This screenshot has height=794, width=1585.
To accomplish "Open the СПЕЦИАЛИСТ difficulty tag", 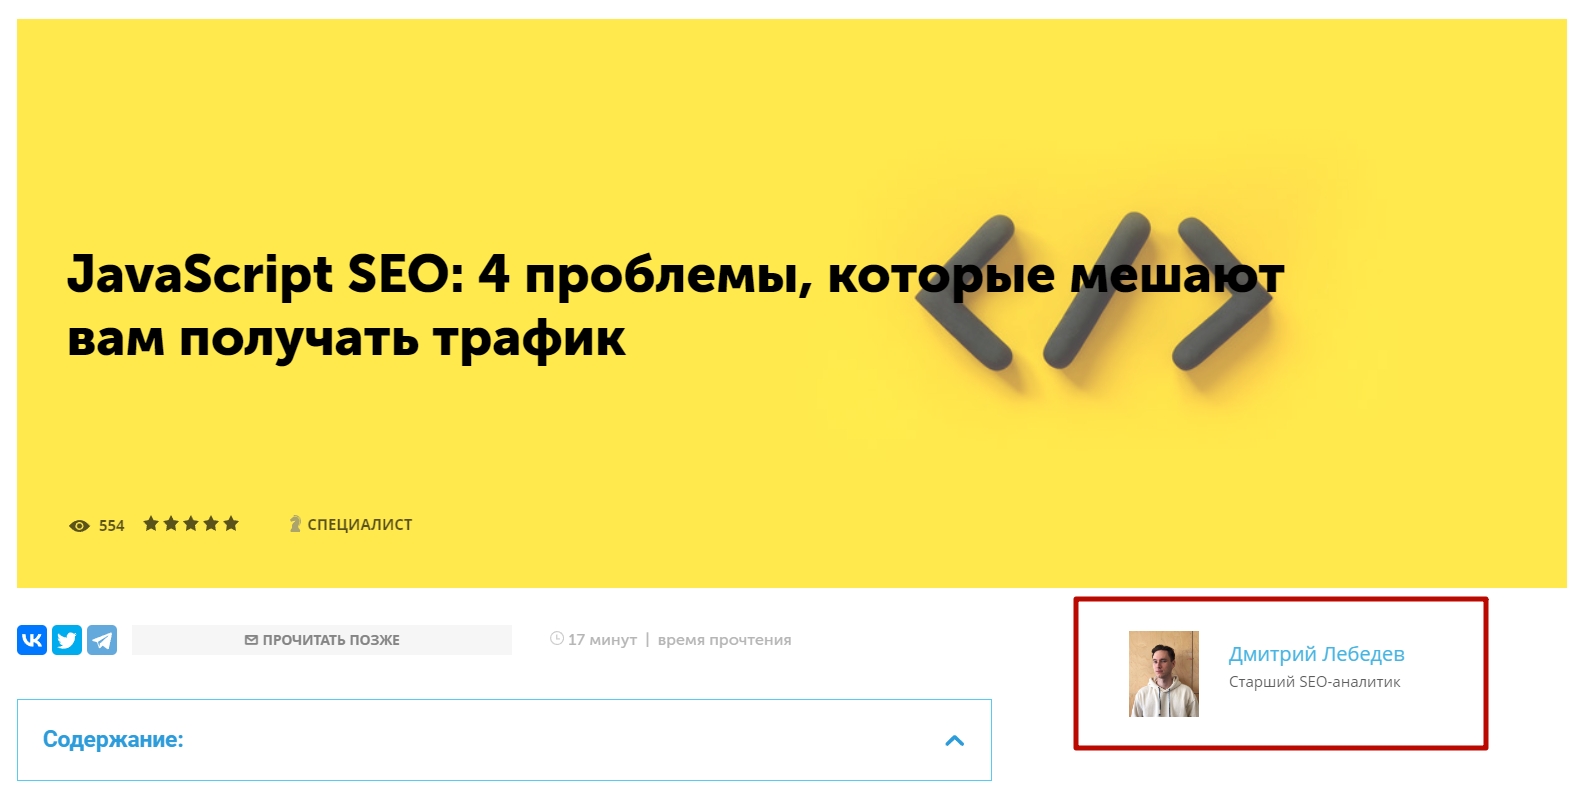I will [359, 525].
